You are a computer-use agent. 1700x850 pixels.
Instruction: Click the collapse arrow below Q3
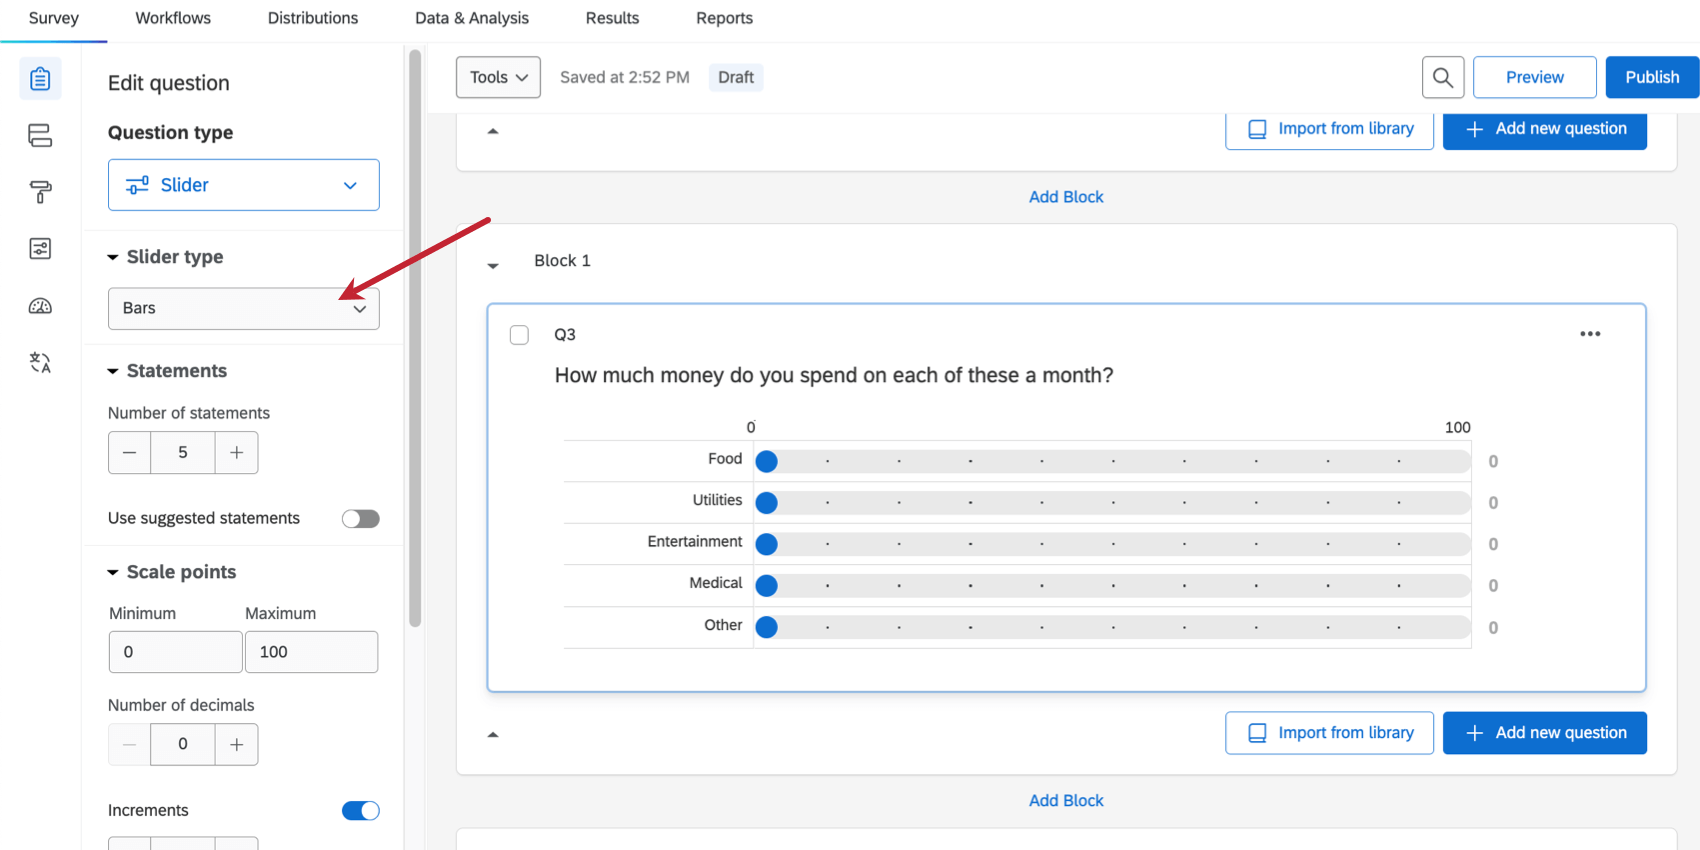[x=493, y=735]
